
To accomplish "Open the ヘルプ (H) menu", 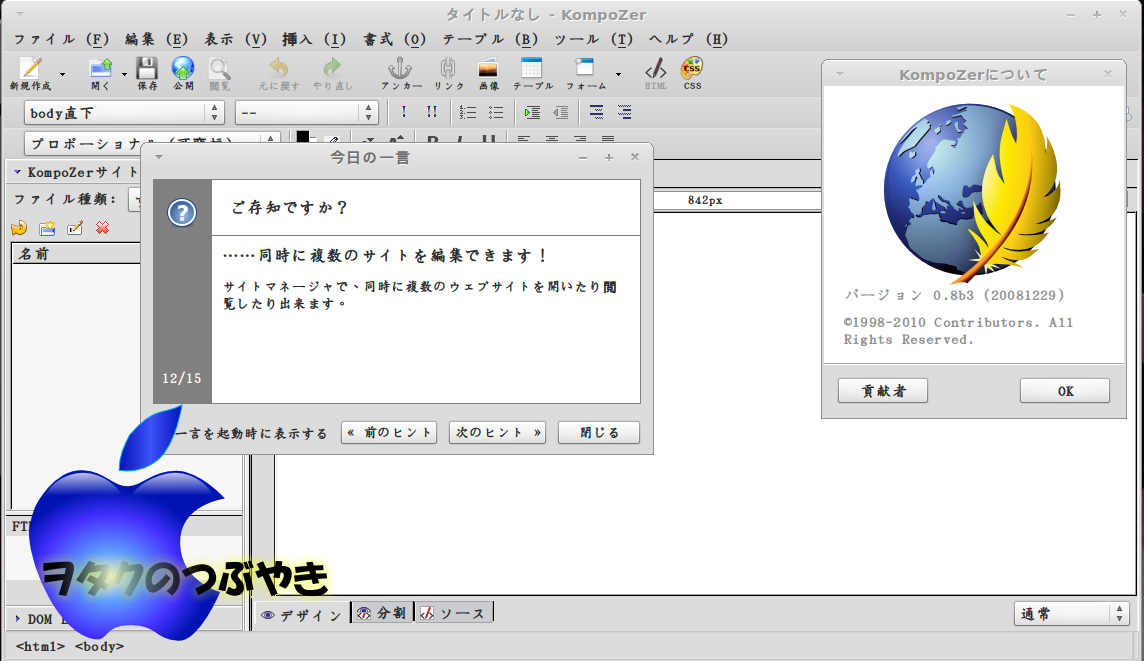I will pyautogui.click(x=688, y=39).
